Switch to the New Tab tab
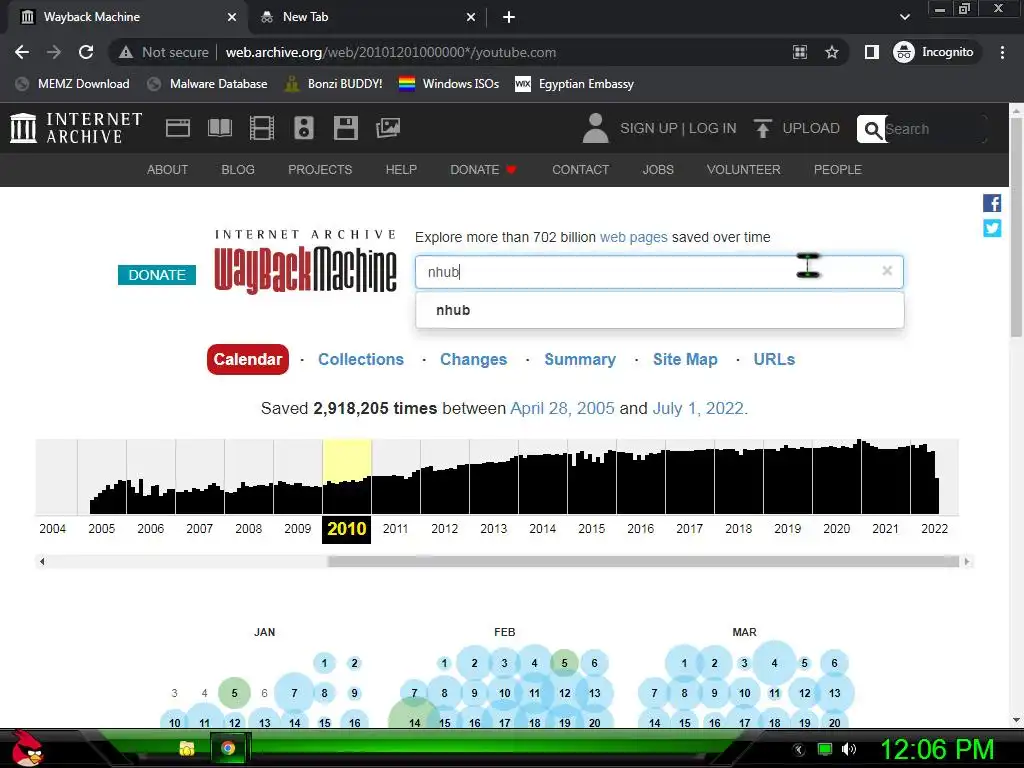Viewport: 1024px width, 768px height. click(367, 18)
